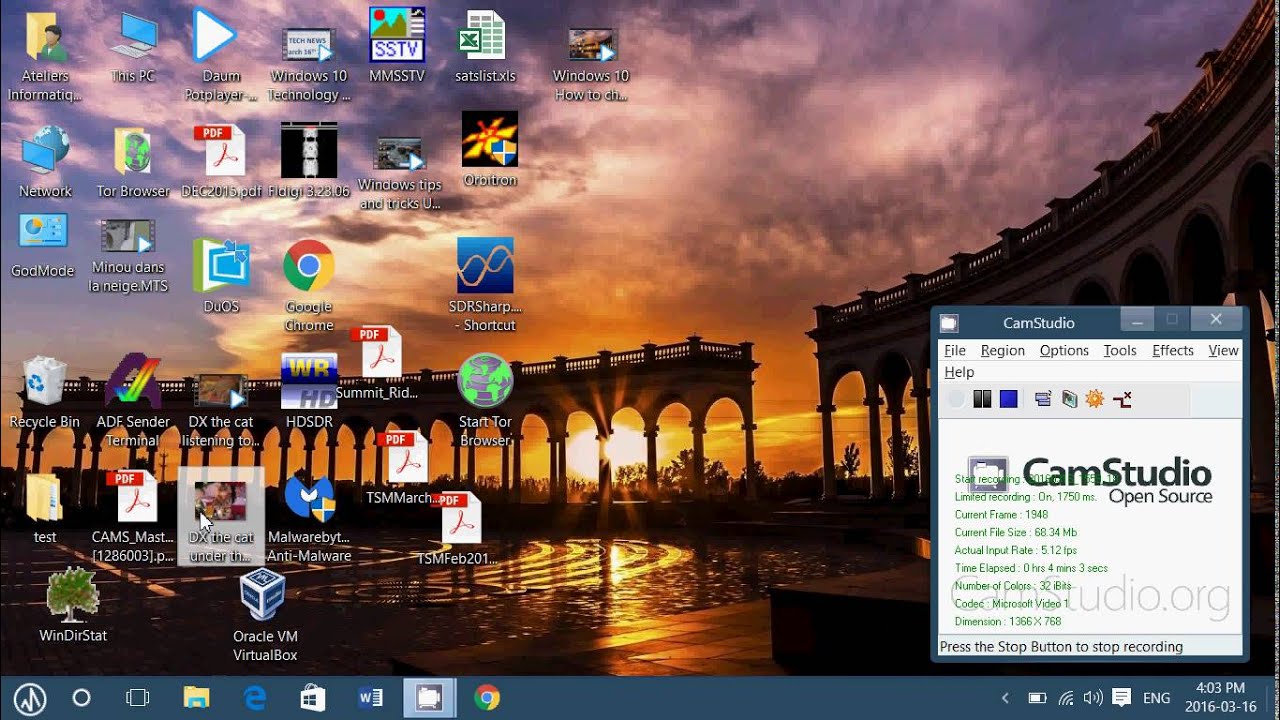
Task: Select the SDRSharp shortcut icon
Action: (485, 284)
